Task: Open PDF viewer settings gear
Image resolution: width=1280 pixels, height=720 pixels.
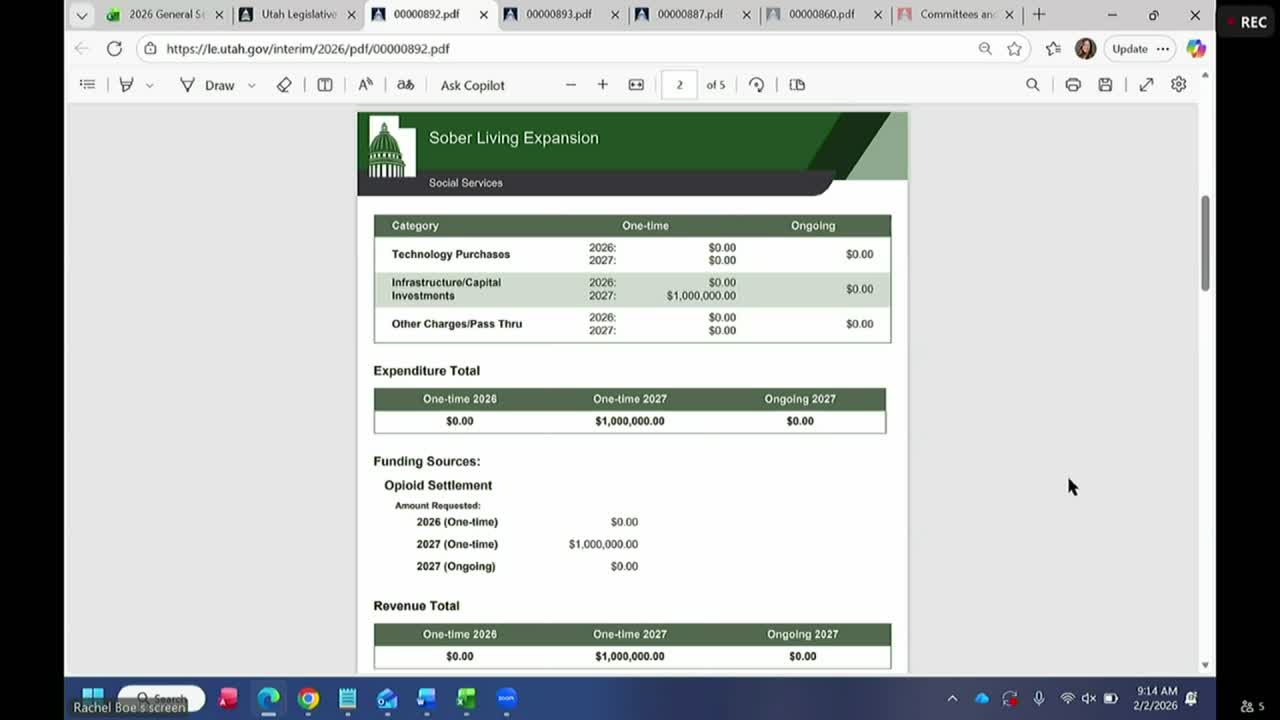Action: [x=1179, y=85]
